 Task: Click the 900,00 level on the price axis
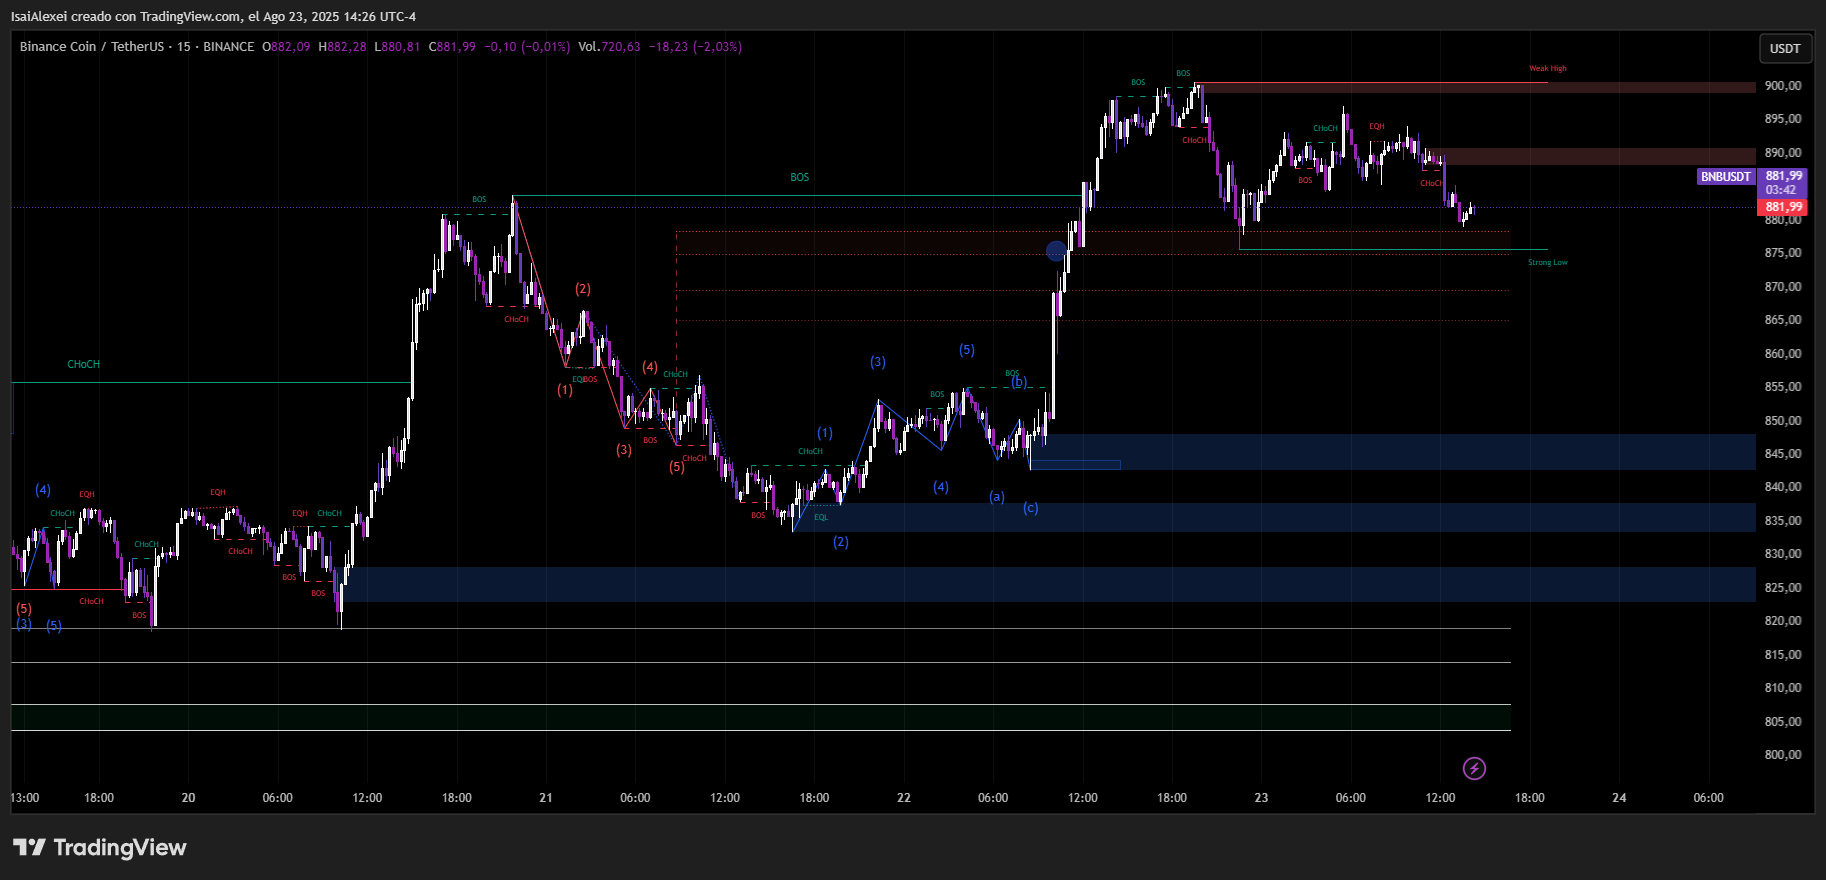pyautogui.click(x=1782, y=86)
